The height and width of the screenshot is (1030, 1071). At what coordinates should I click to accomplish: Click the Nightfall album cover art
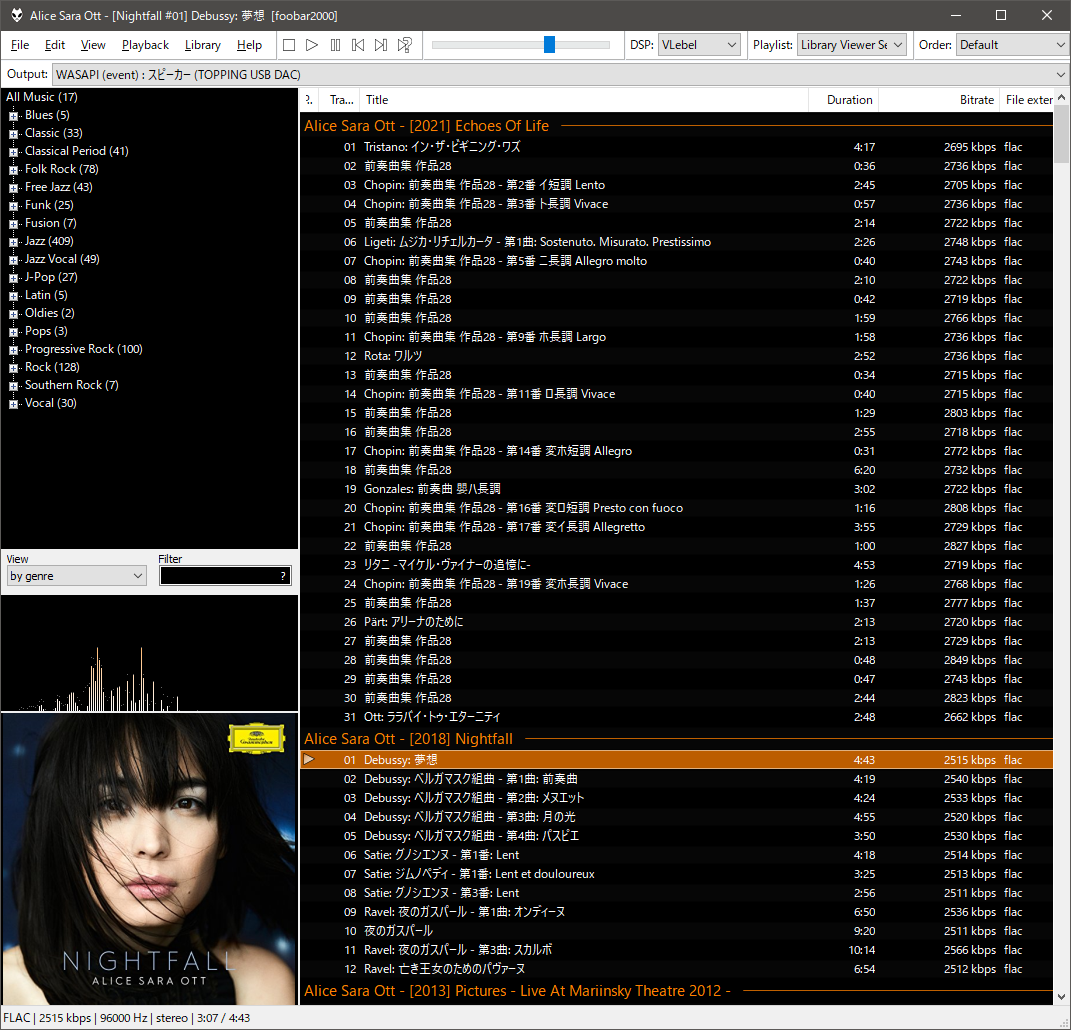click(x=150, y=859)
